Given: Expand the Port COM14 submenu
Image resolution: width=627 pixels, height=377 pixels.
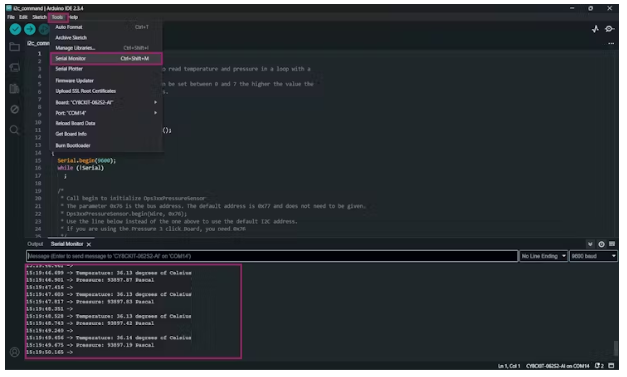Looking at the screenshot, I should [x=106, y=113].
